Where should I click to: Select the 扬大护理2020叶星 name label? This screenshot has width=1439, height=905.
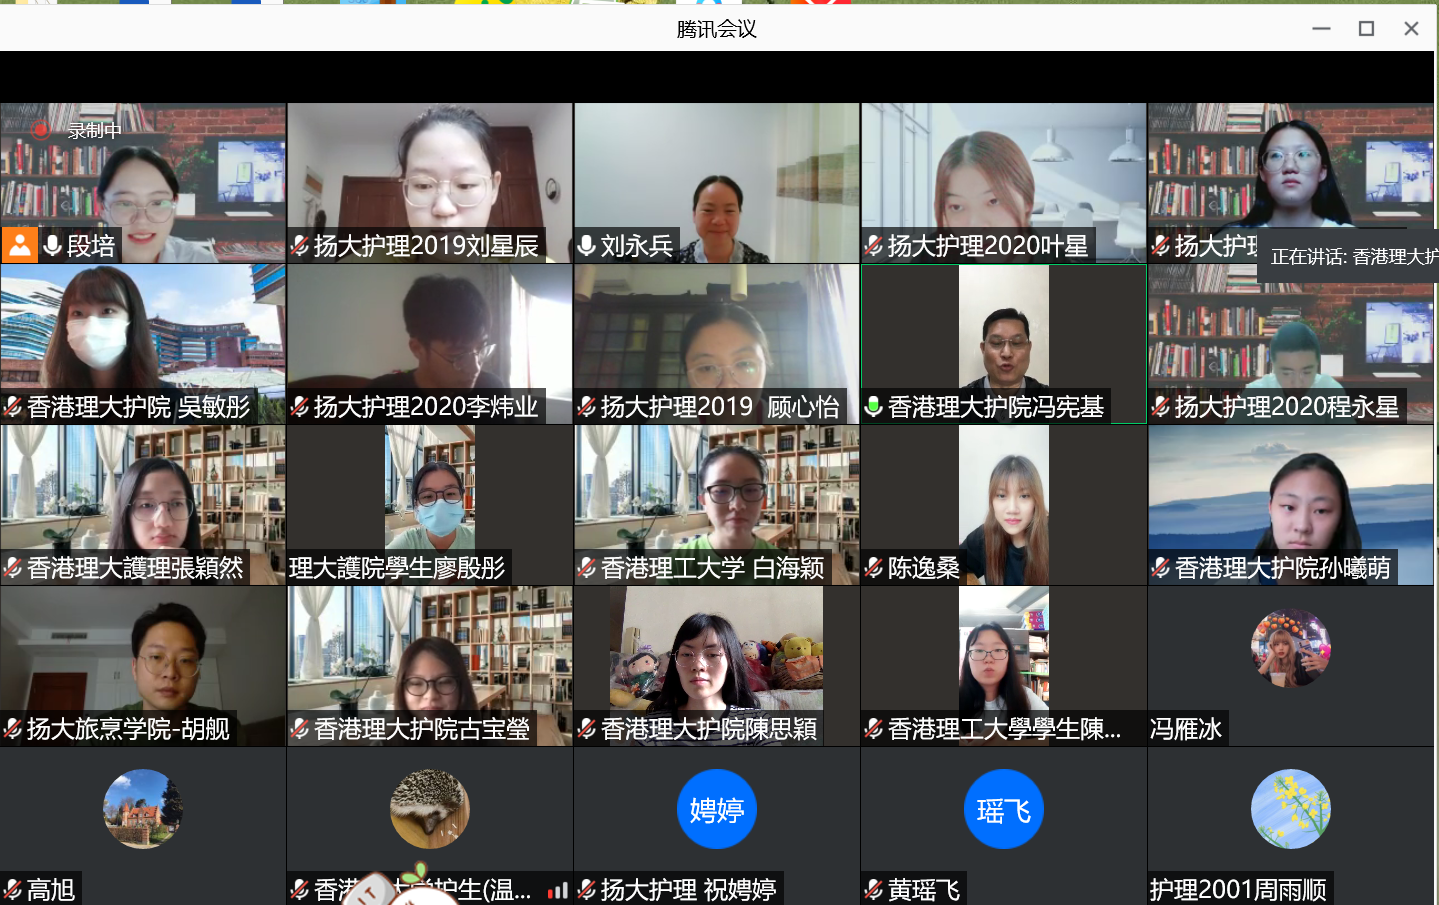[986, 245]
